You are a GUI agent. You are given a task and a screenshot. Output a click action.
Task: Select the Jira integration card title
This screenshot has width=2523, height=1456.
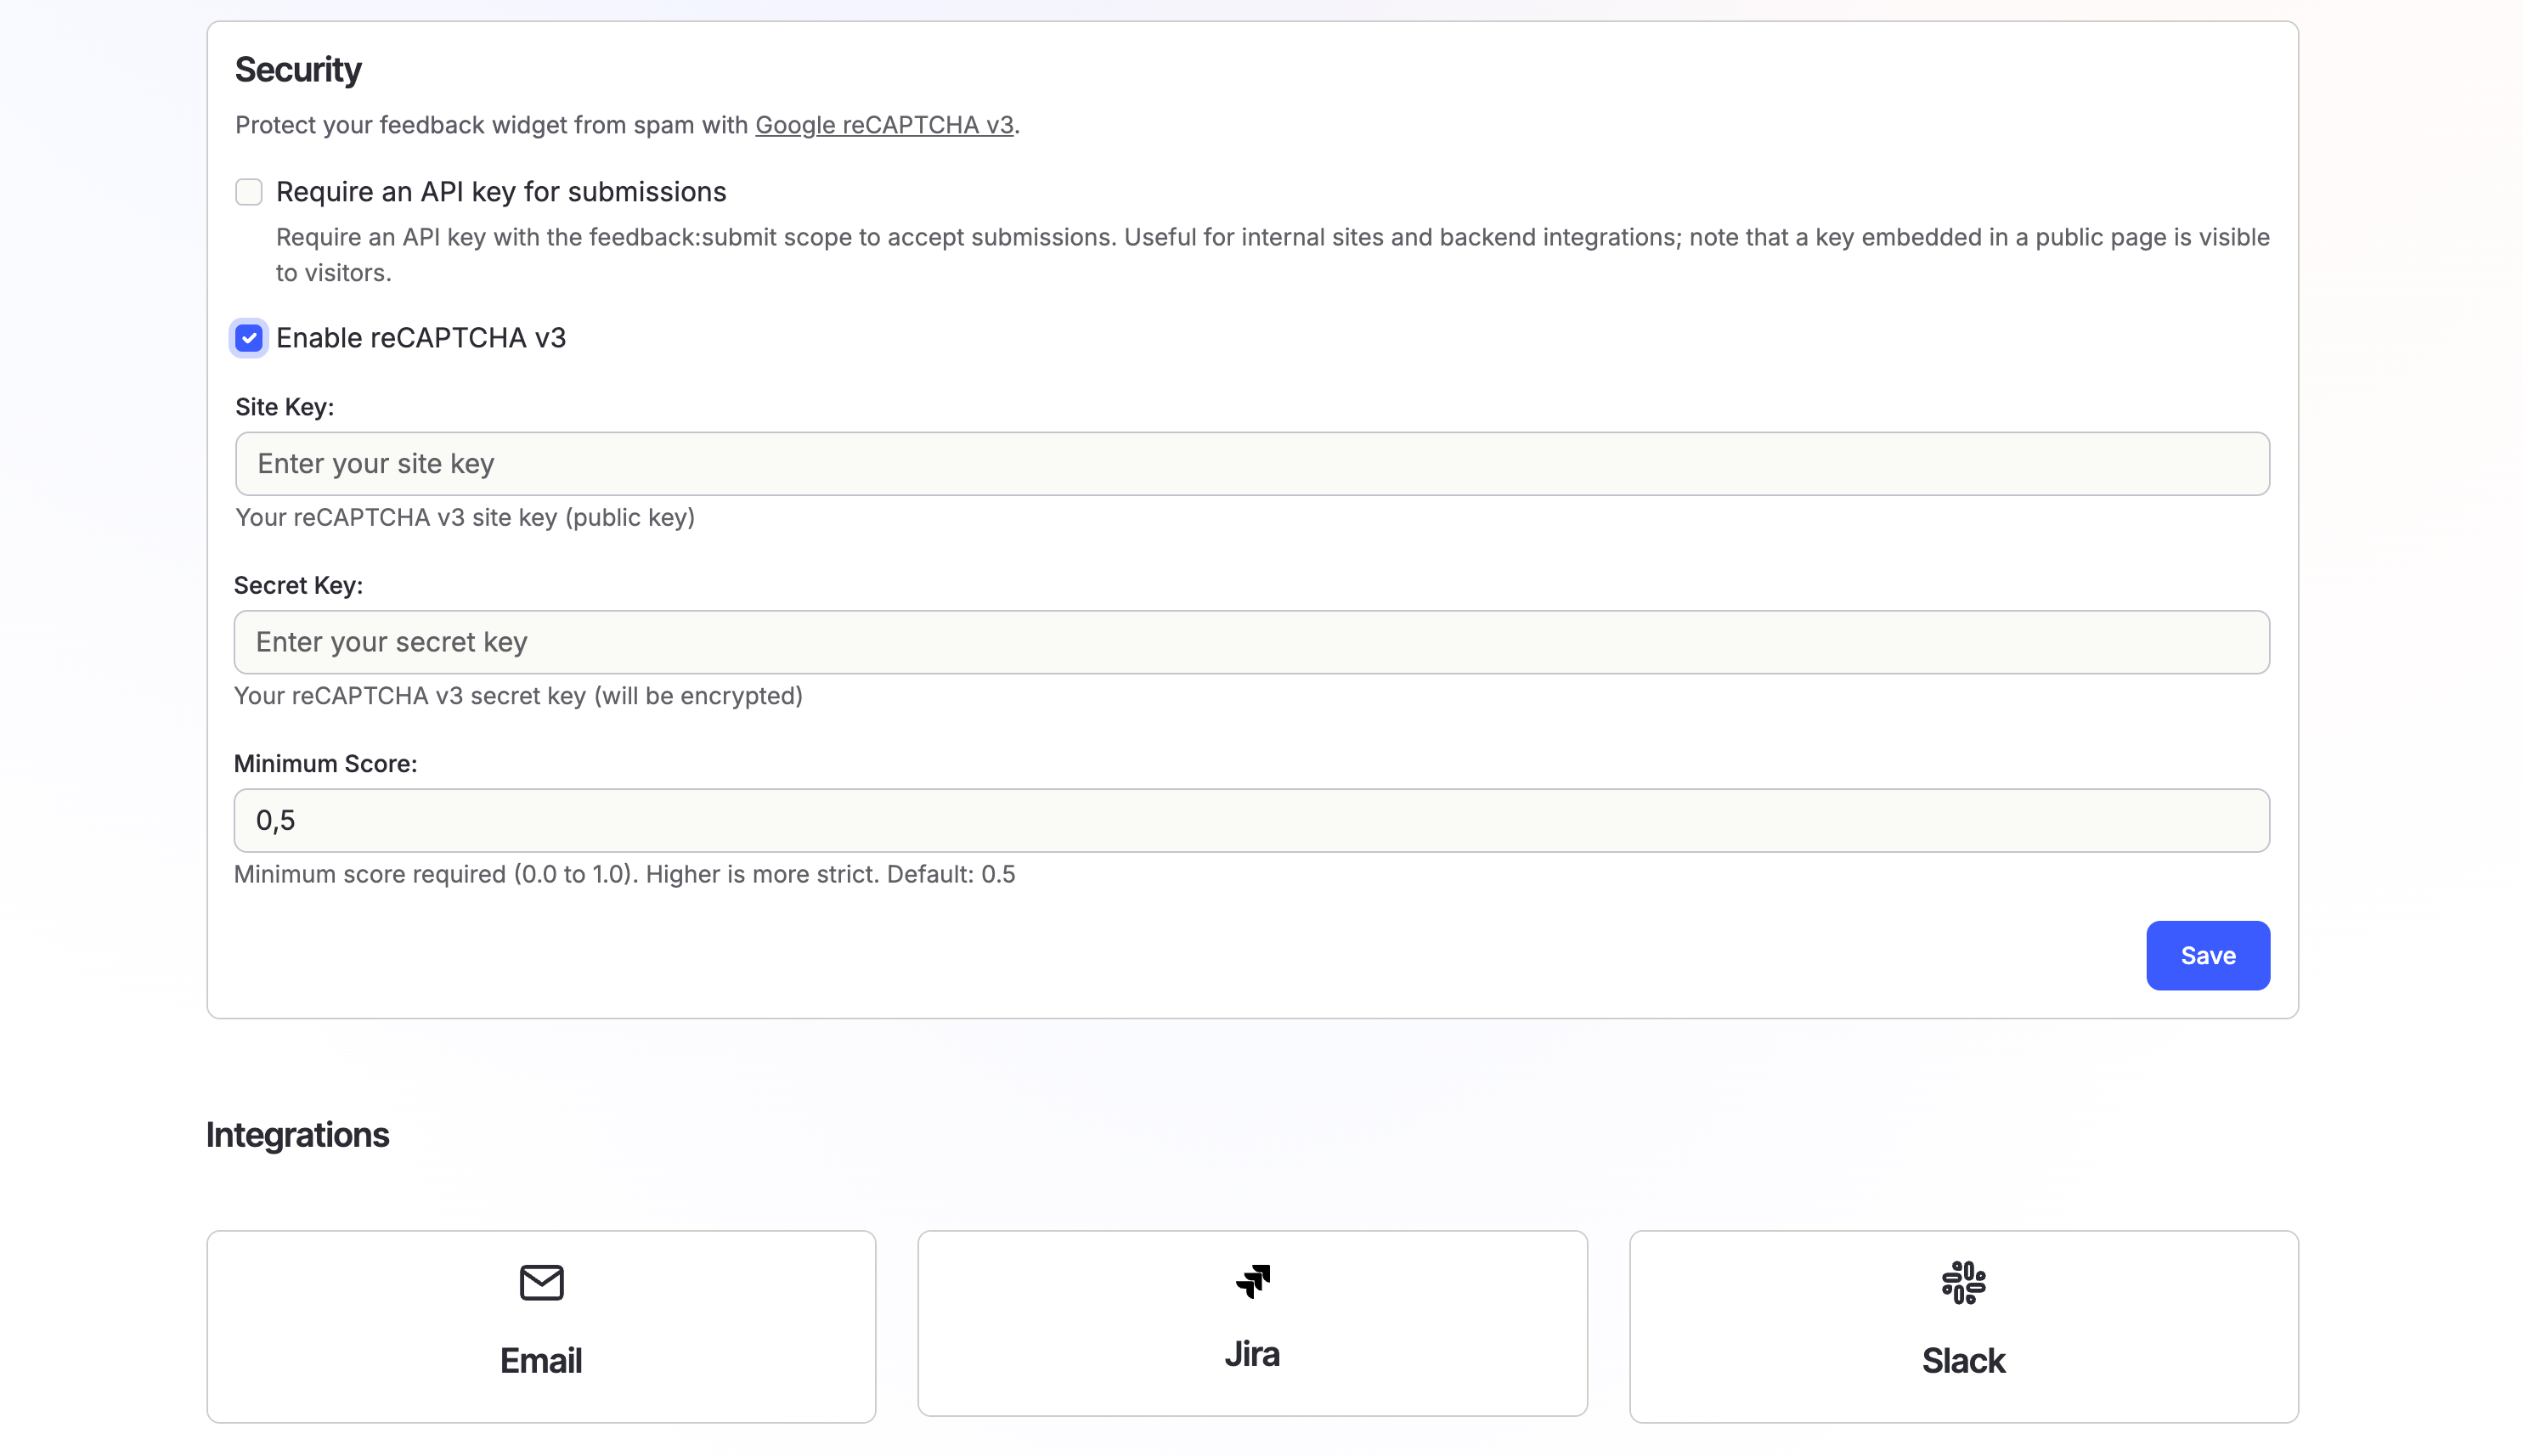click(1252, 1354)
